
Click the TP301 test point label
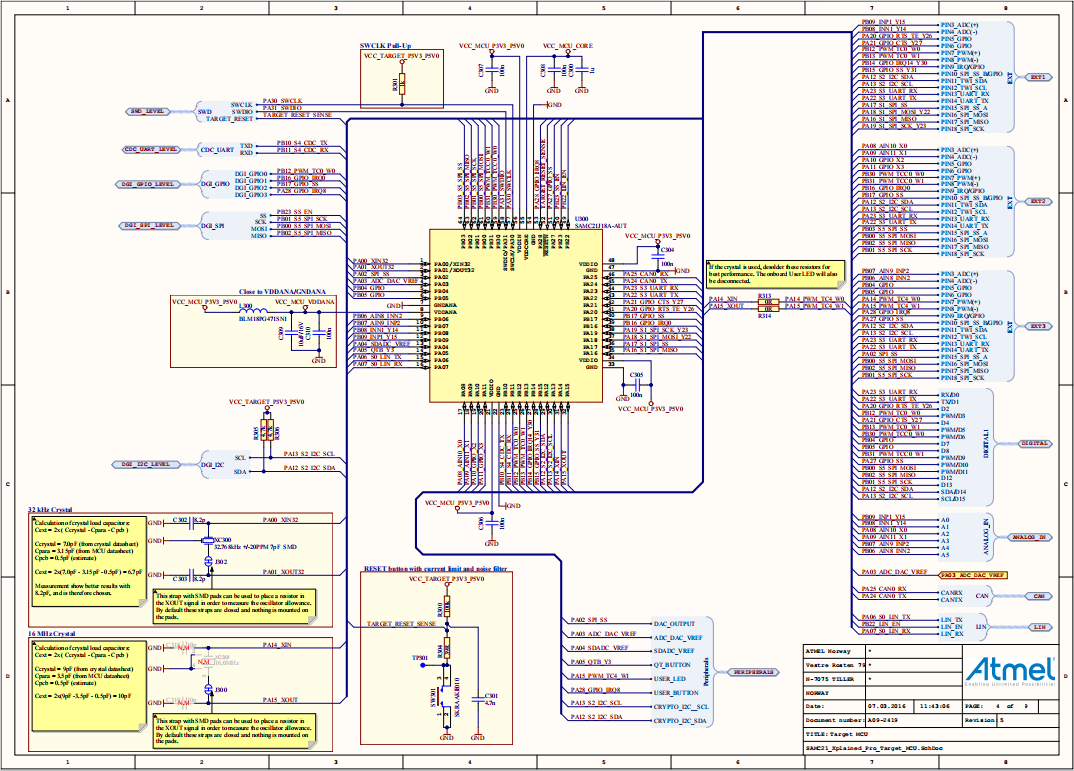[420, 658]
